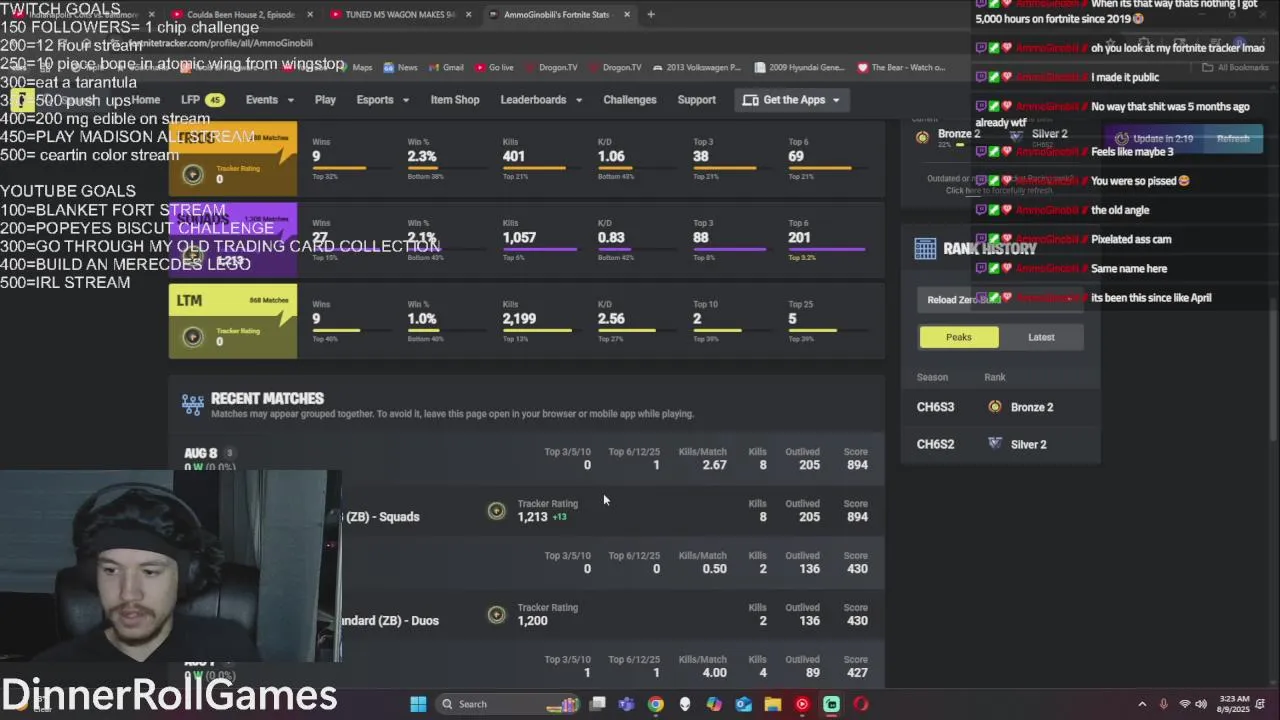
Task: Select AmmoGinobili's Fortnite Stats tab
Action: click(x=558, y=14)
